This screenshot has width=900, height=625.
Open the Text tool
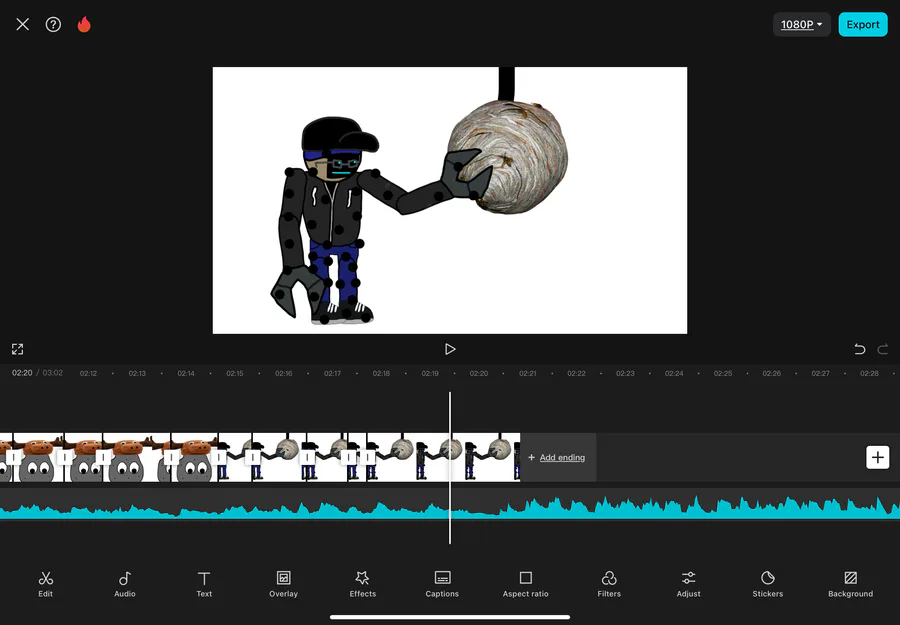coord(204,584)
